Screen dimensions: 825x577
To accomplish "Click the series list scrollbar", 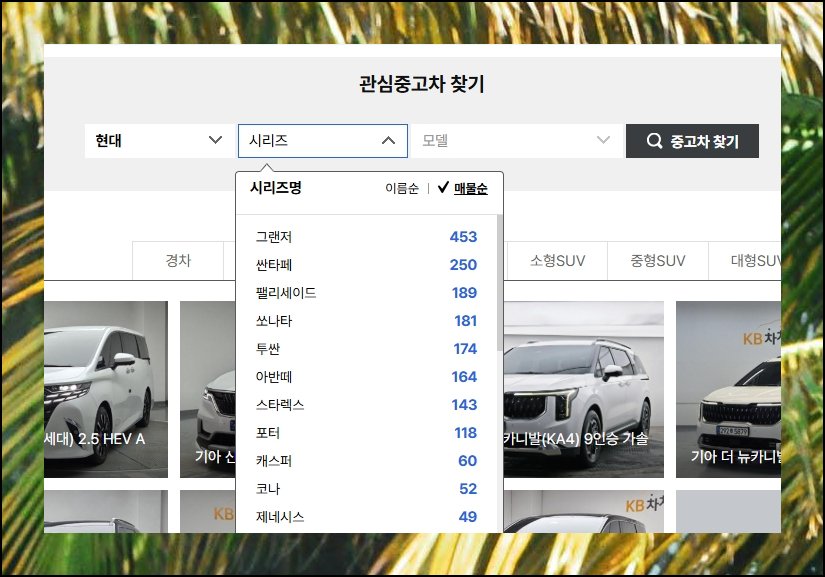I will tap(499, 284).
